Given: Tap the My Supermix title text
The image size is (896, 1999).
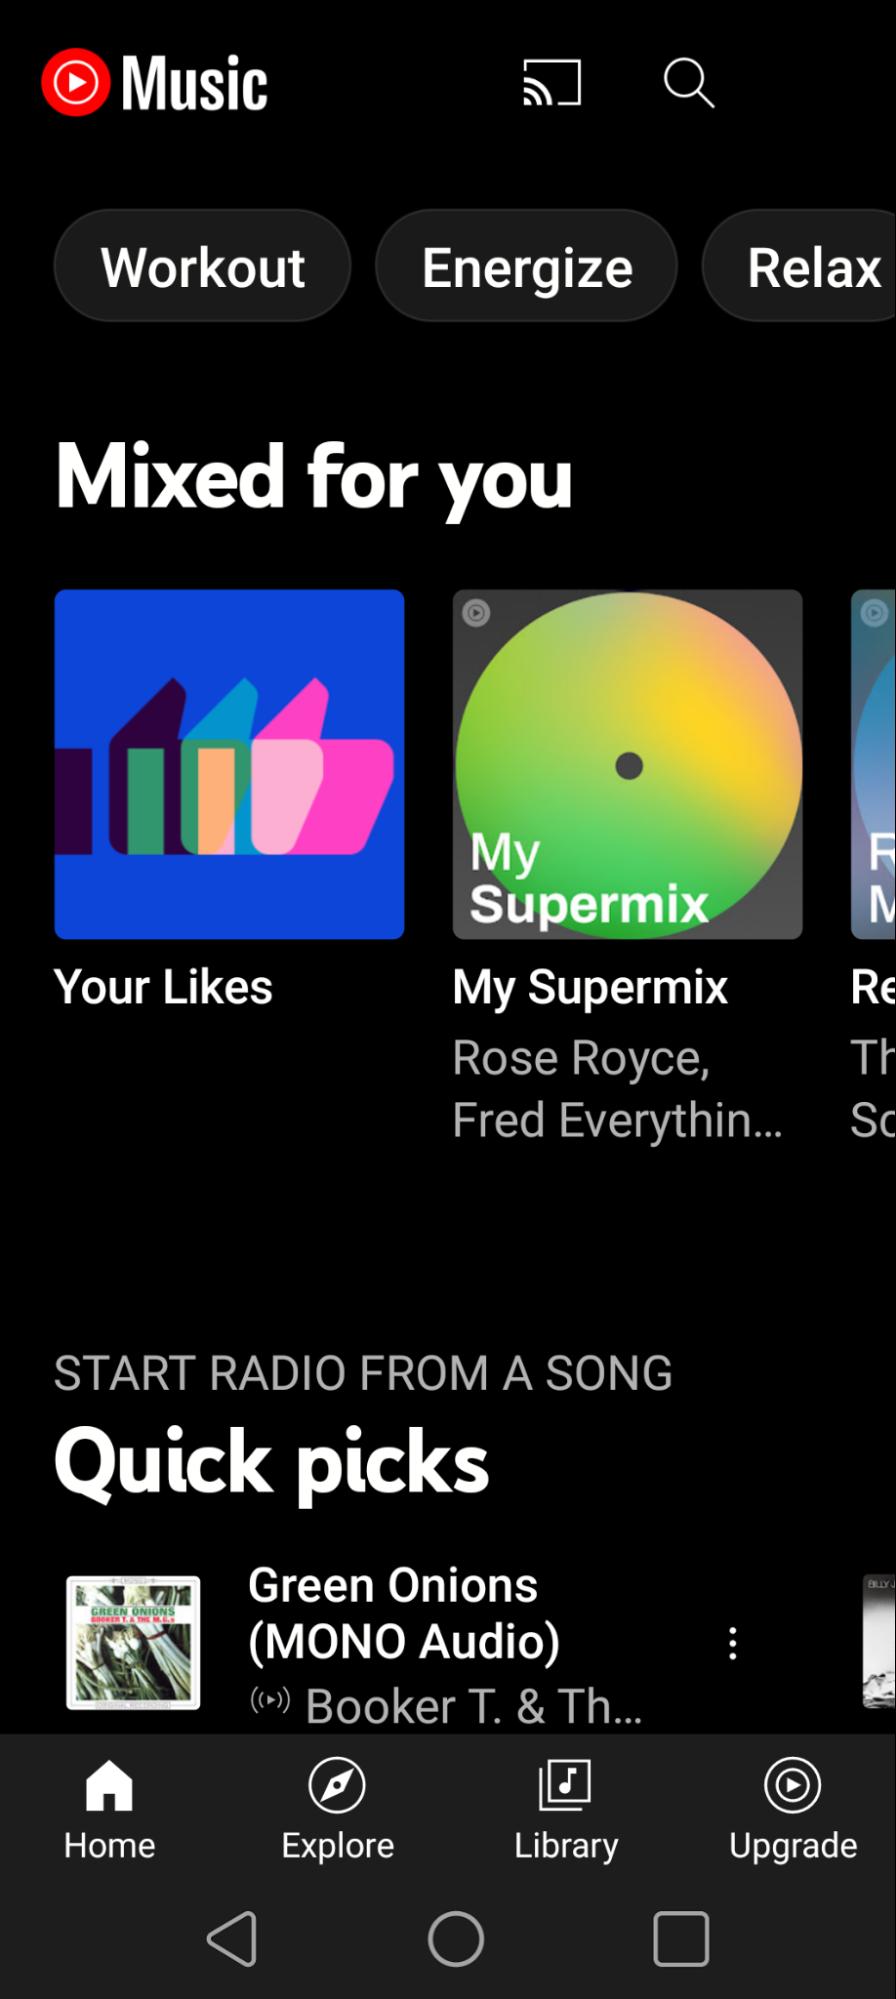Looking at the screenshot, I should 590,987.
